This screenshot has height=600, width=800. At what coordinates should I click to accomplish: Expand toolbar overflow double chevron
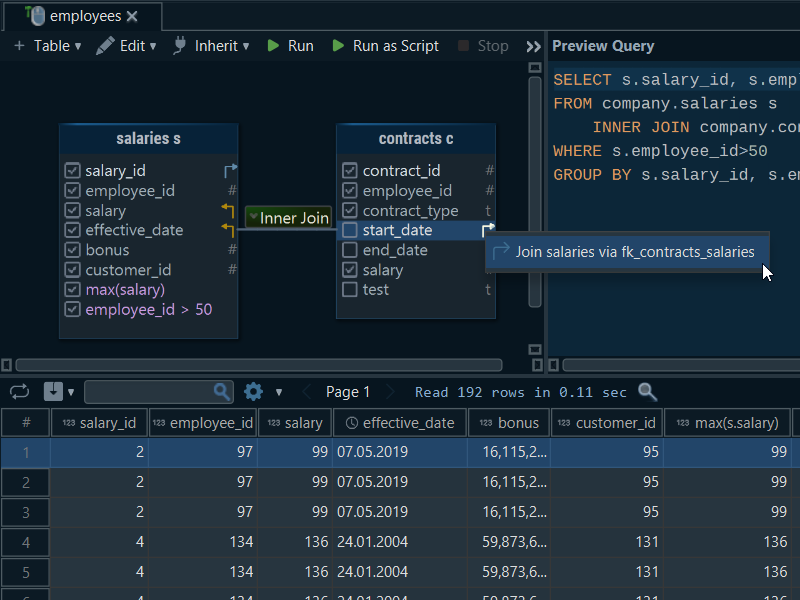(x=533, y=47)
